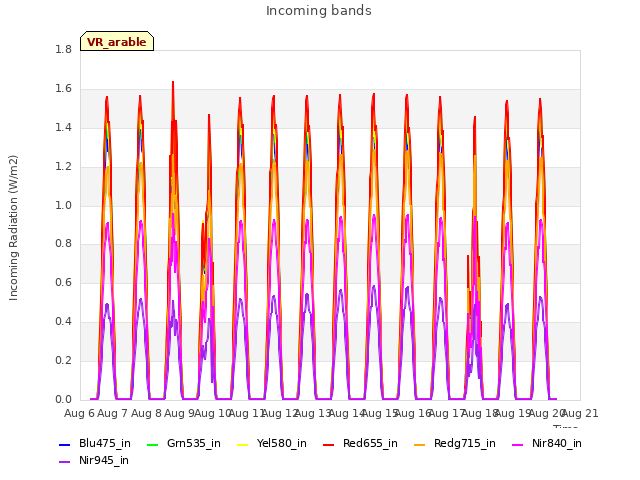Viewport: 640px width, 480px height.
Task: Click the Nir945_in legend color swatch
Action: (x=65, y=462)
